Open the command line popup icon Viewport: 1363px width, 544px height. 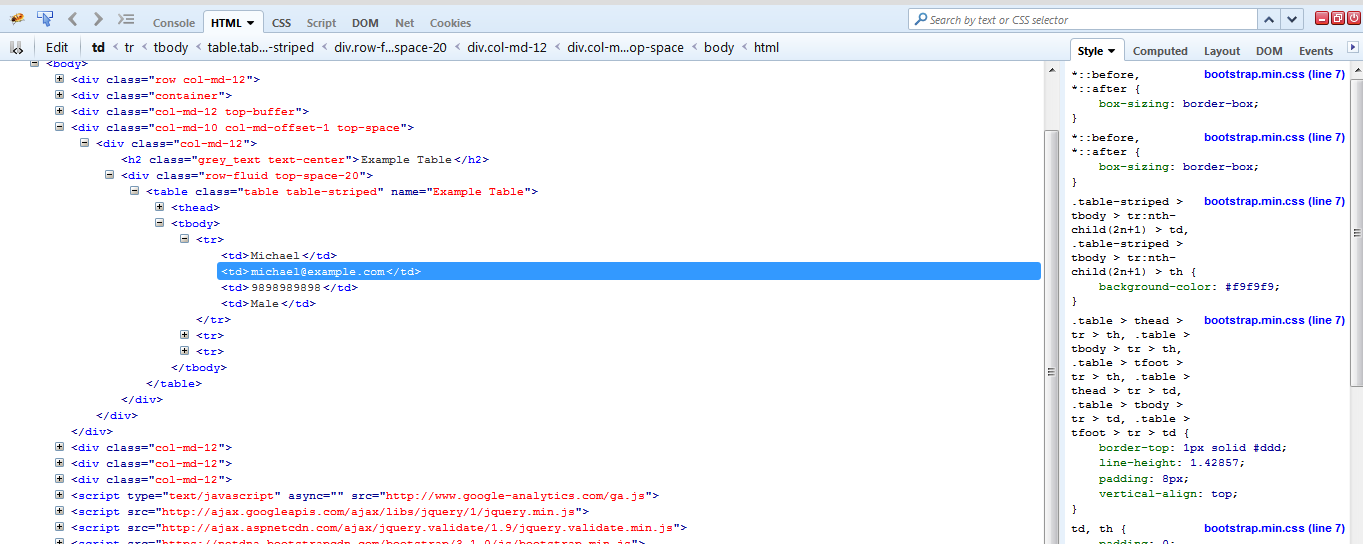point(125,19)
